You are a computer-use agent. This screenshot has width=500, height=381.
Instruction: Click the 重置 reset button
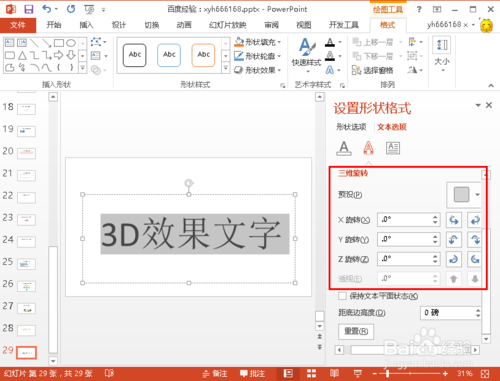356,331
